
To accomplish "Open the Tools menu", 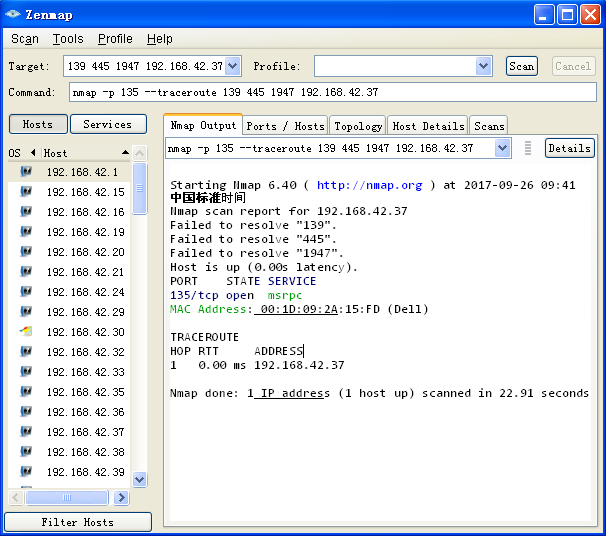I will coord(68,39).
